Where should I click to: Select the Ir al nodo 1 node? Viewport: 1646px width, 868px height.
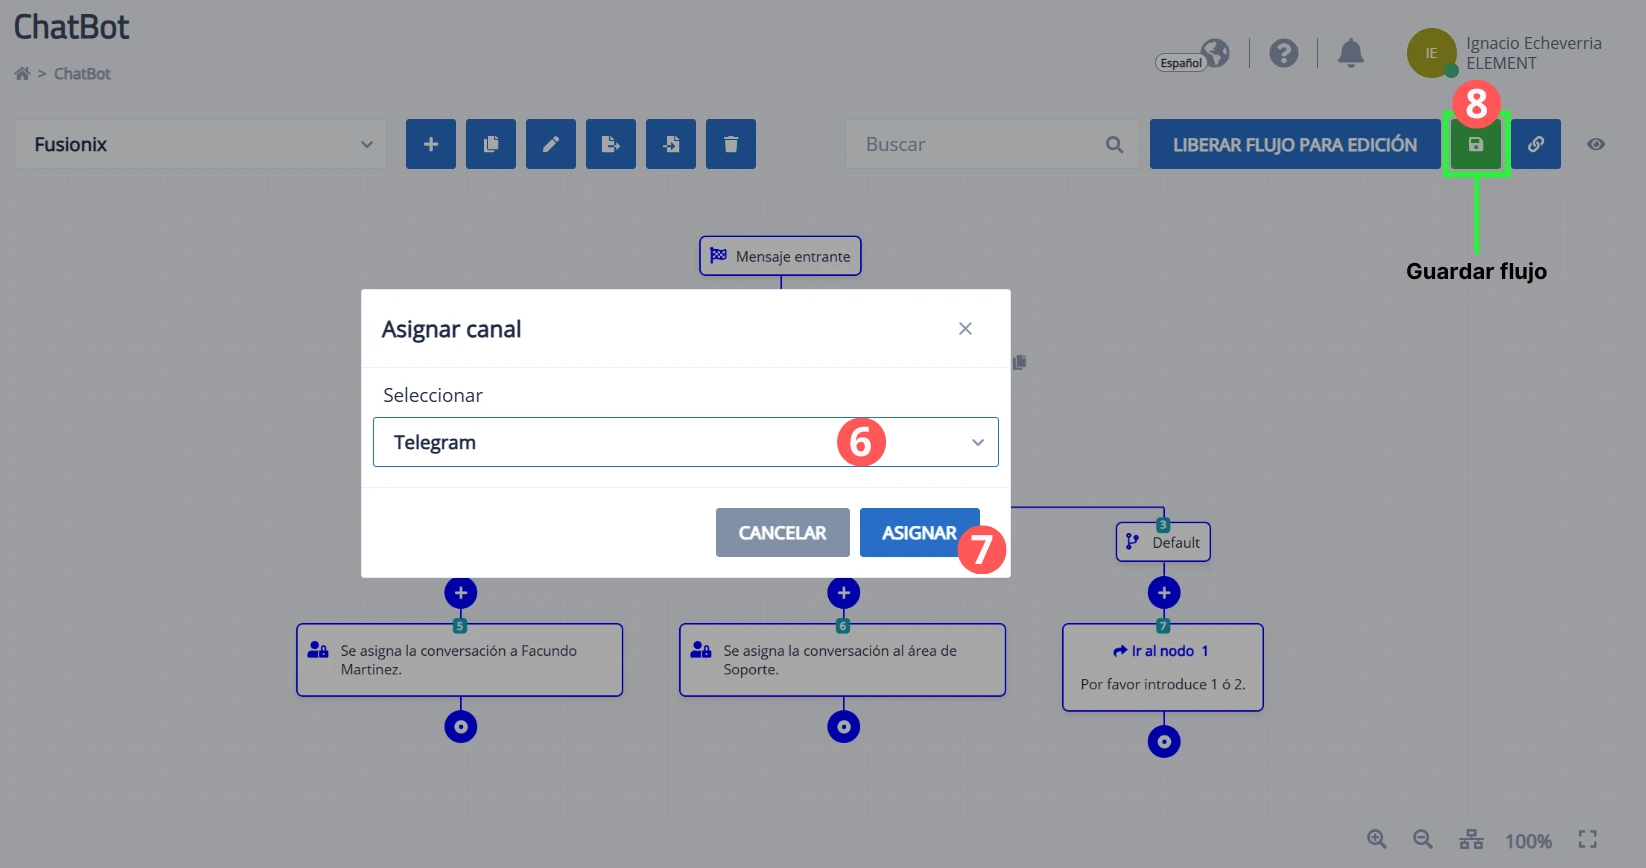1163,667
